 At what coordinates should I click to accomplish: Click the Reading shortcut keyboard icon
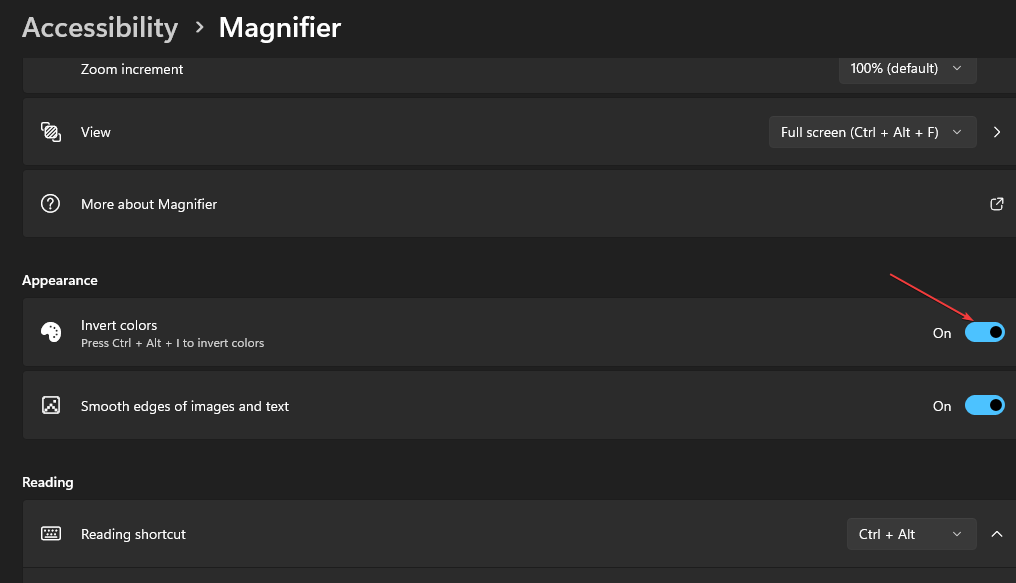pyautogui.click(x=50, y=534)
